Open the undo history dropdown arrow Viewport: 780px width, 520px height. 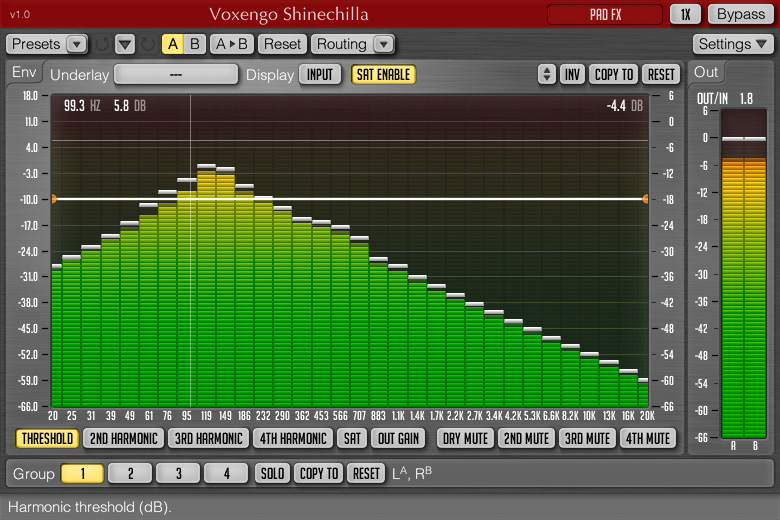click(x=124, y=44)
